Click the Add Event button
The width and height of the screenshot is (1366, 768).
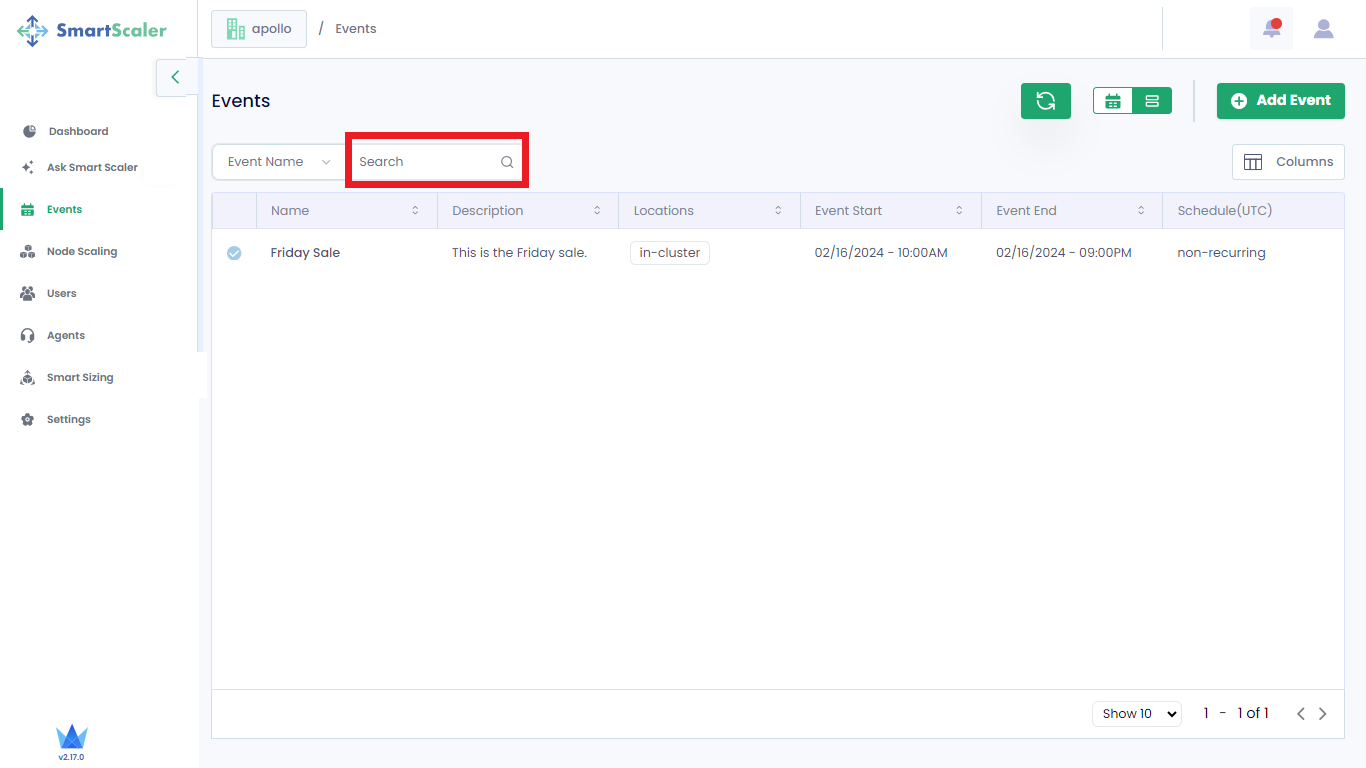coord(1280,101)
